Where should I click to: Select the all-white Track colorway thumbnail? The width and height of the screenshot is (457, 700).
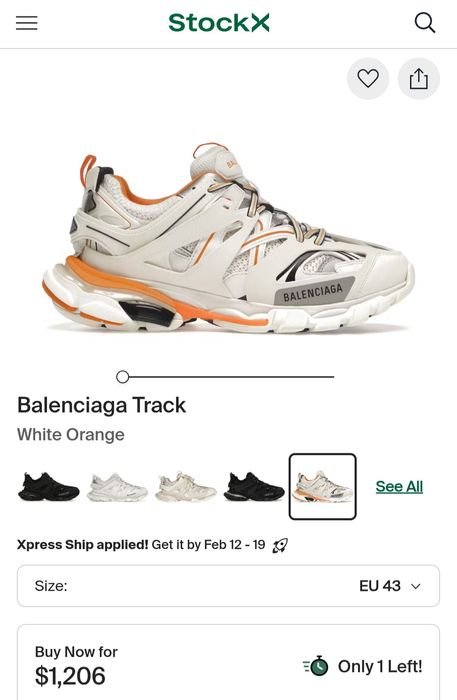coord(117,487)
